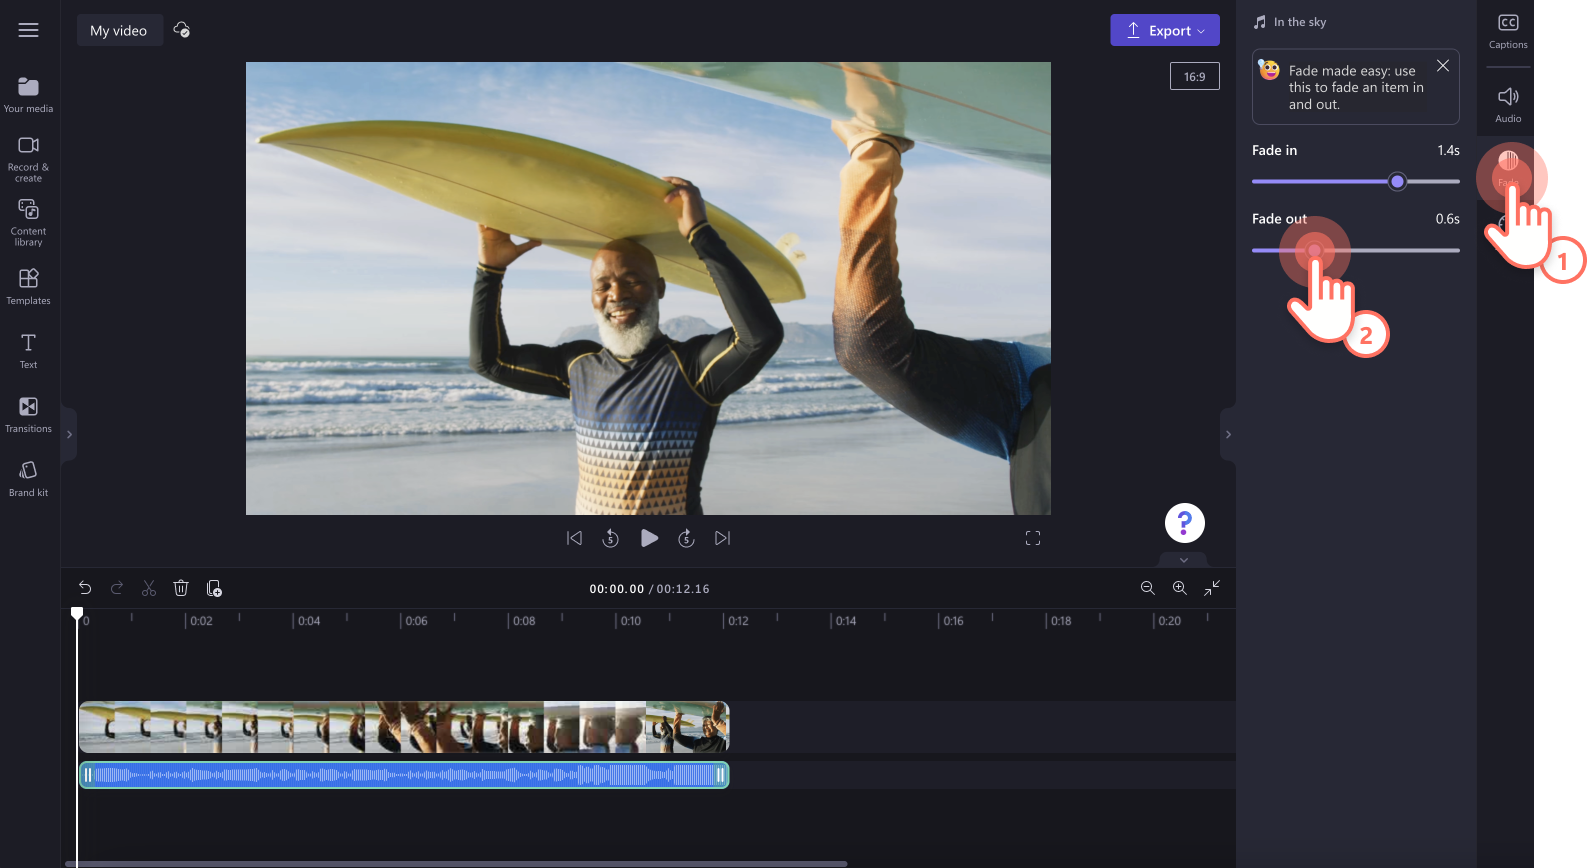Click the timeline playhead marker
Image resolution: width=1587 pixels, height=868 pixels.
click(77, 613)
